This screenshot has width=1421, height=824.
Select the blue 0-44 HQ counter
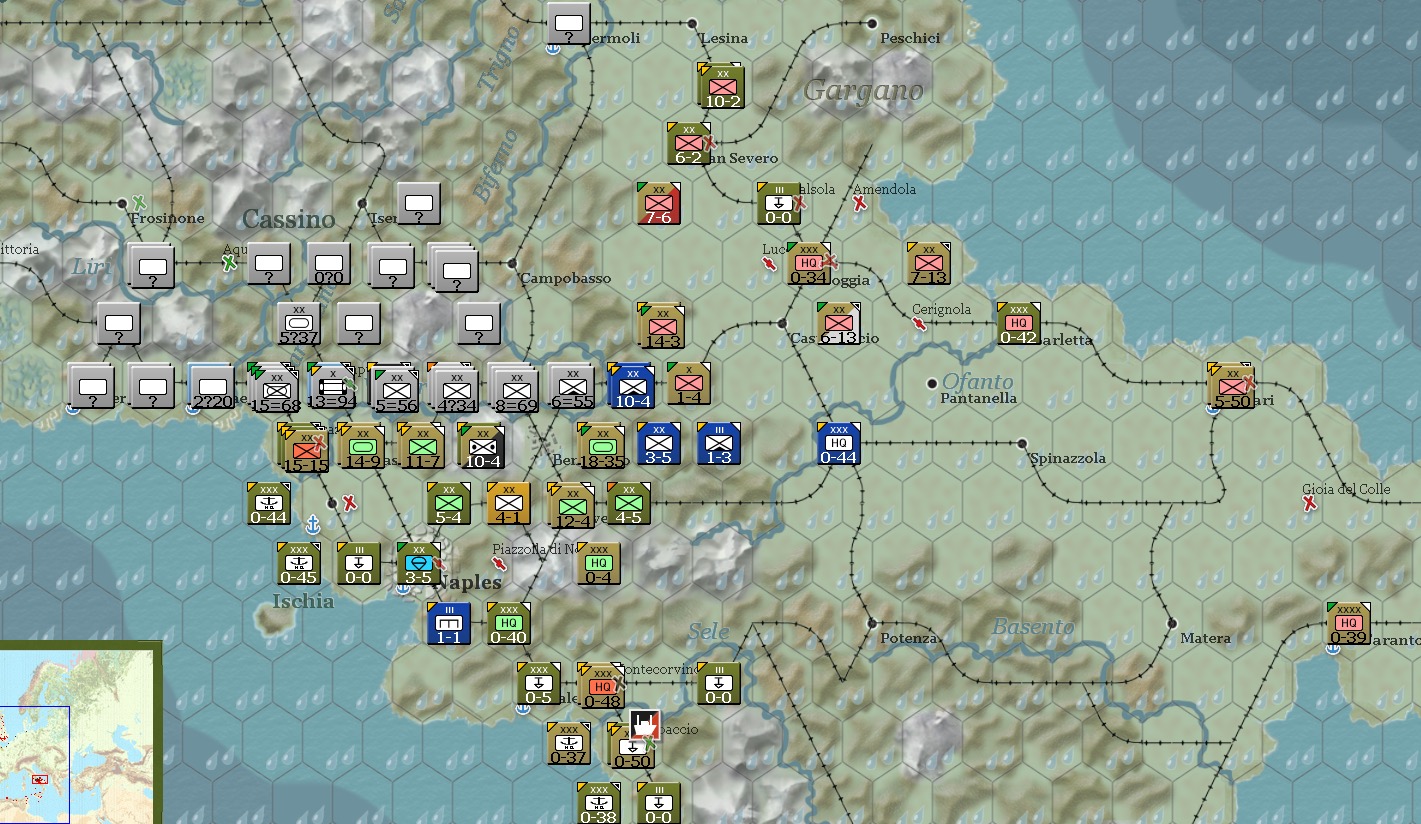pyautogui.click(x=839, y=444)
